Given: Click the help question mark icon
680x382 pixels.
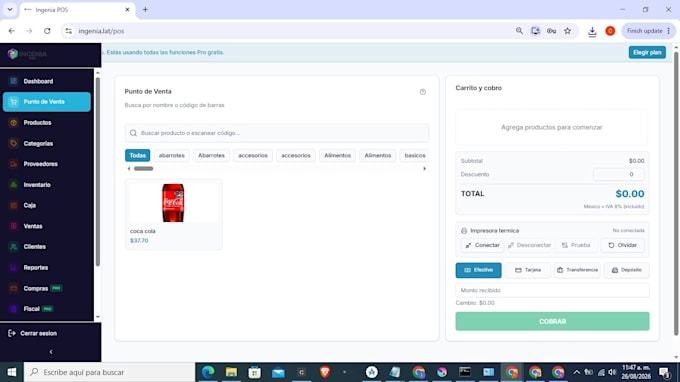Looking at the screenshot, I should pos(423,92).
